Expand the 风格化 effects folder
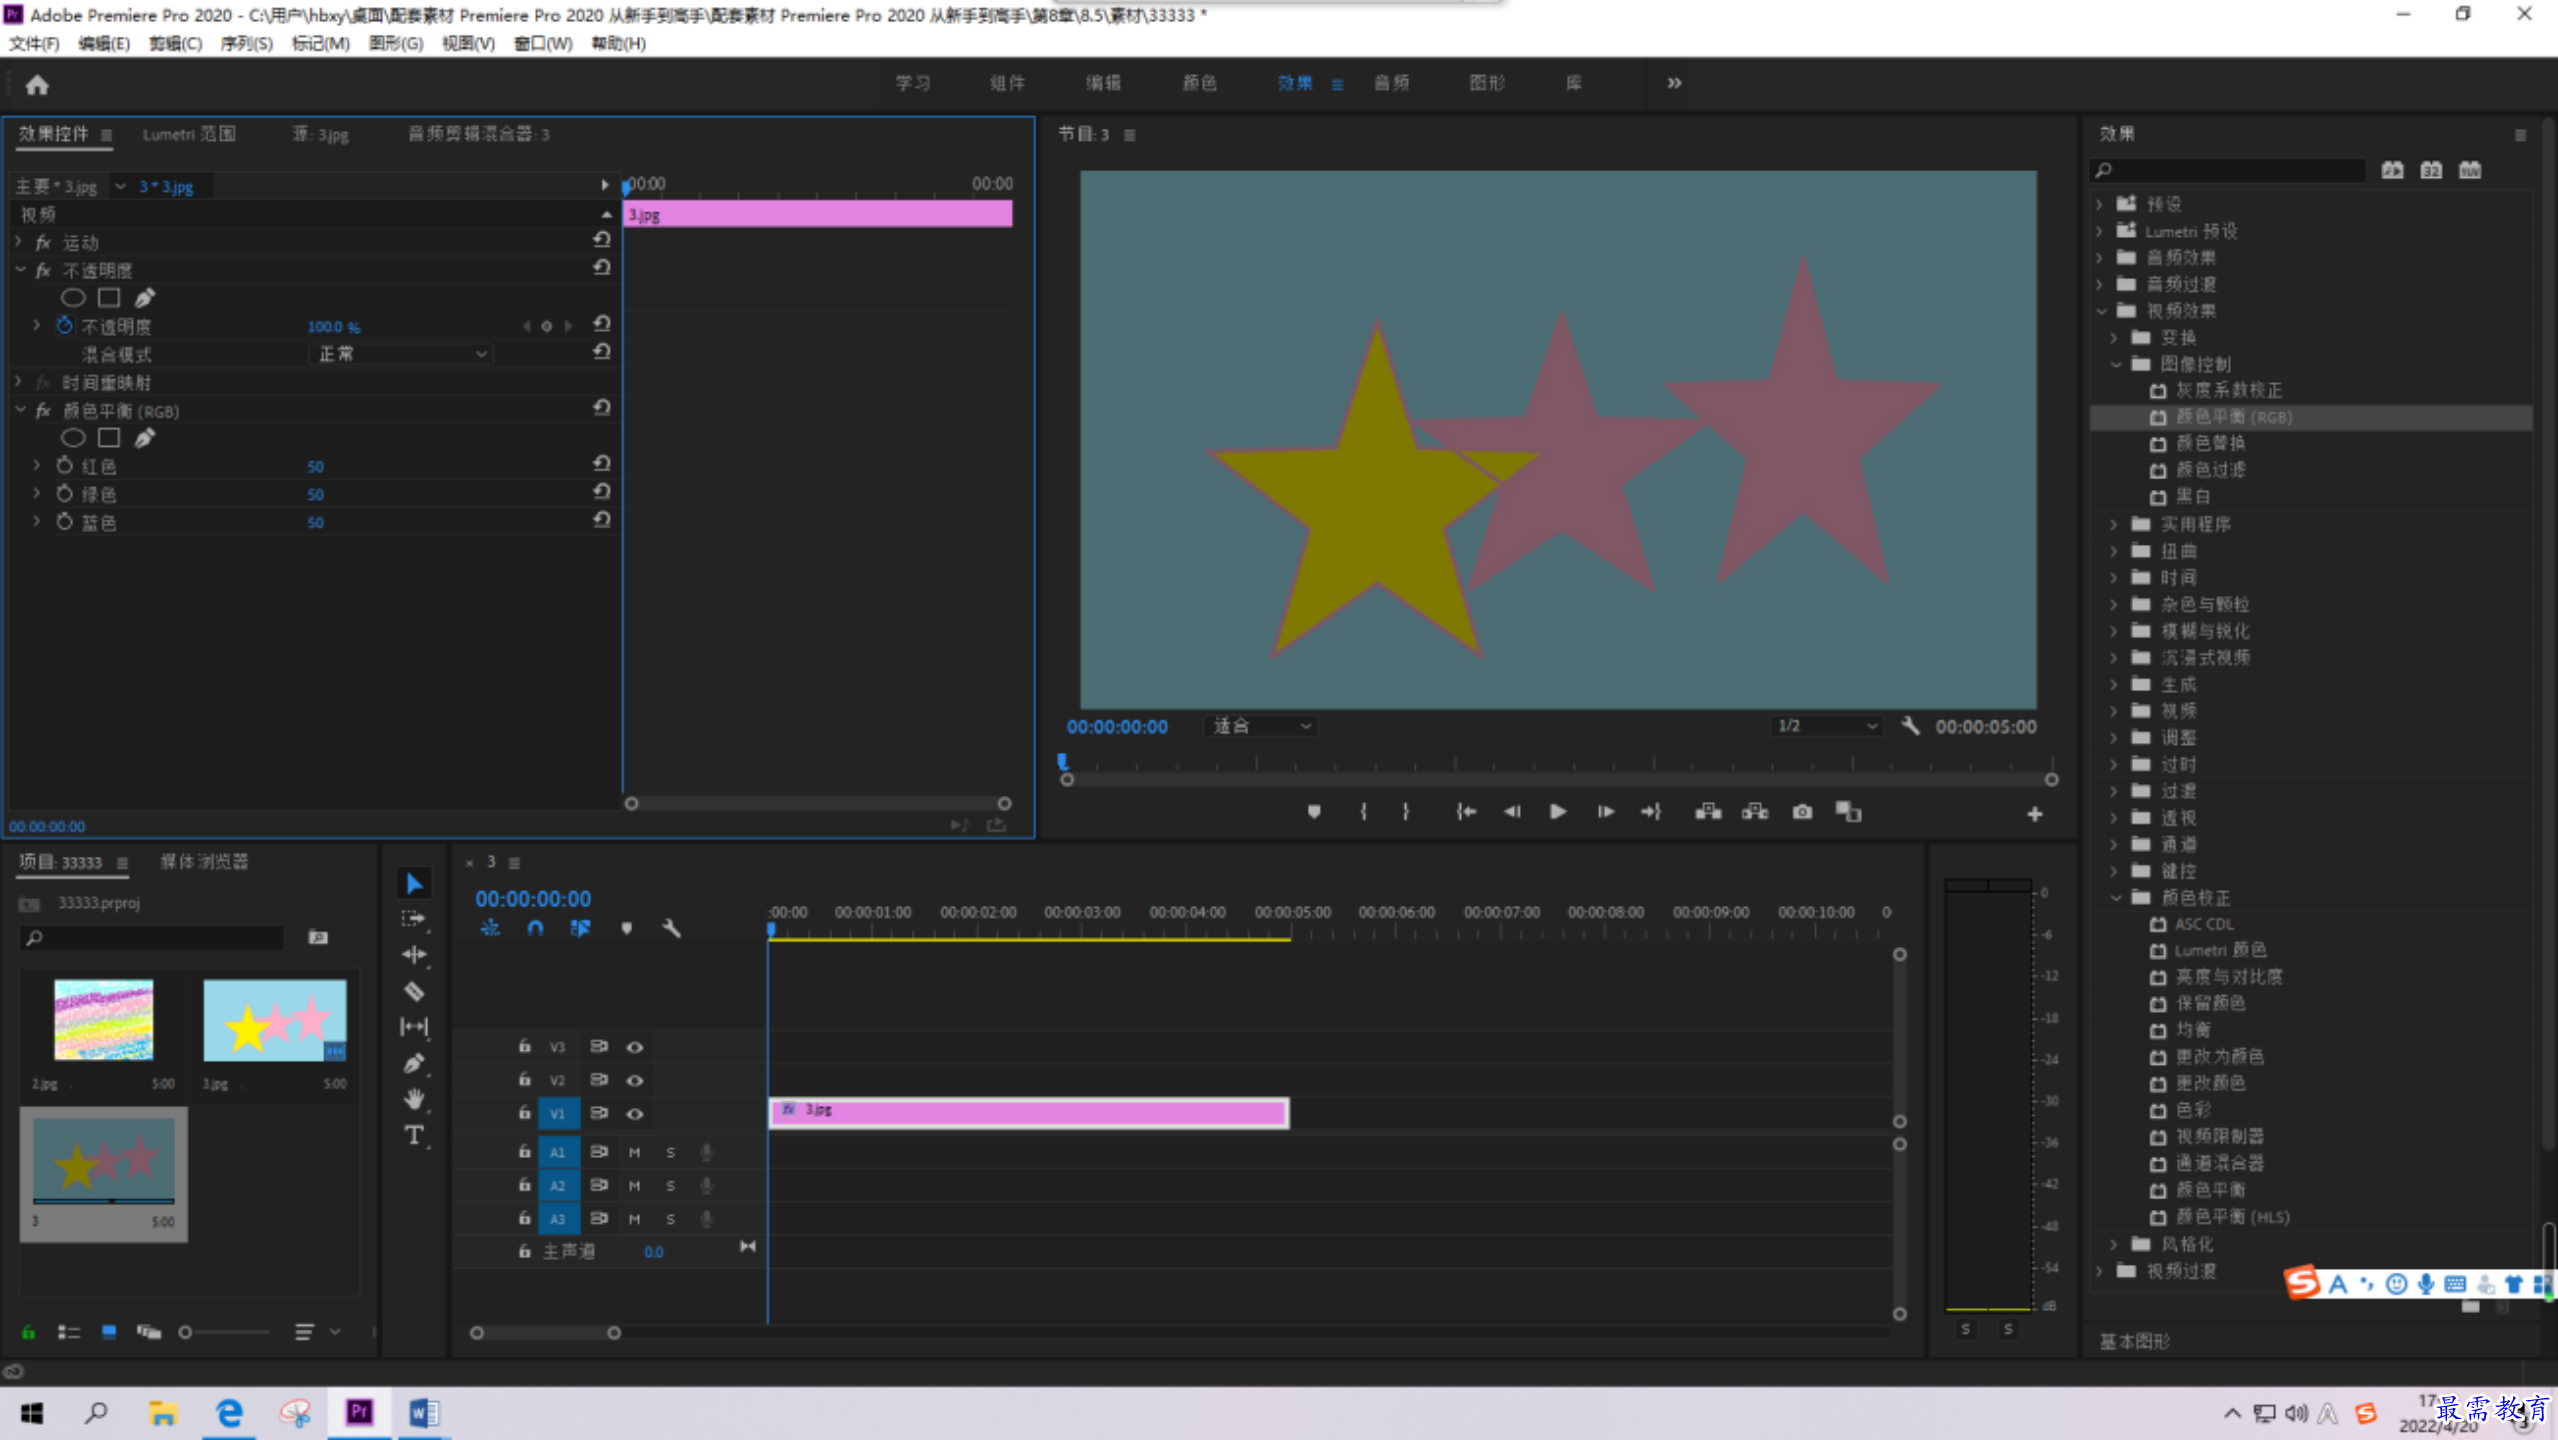 pos(2114,1244)
